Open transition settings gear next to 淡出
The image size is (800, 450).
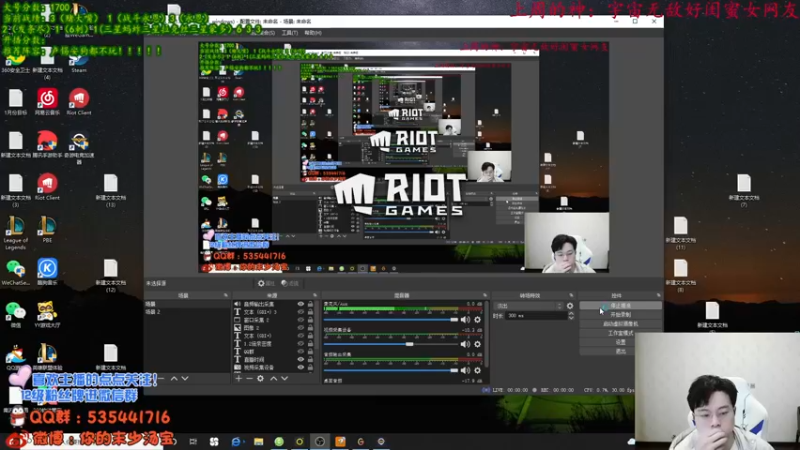[570, 306]
